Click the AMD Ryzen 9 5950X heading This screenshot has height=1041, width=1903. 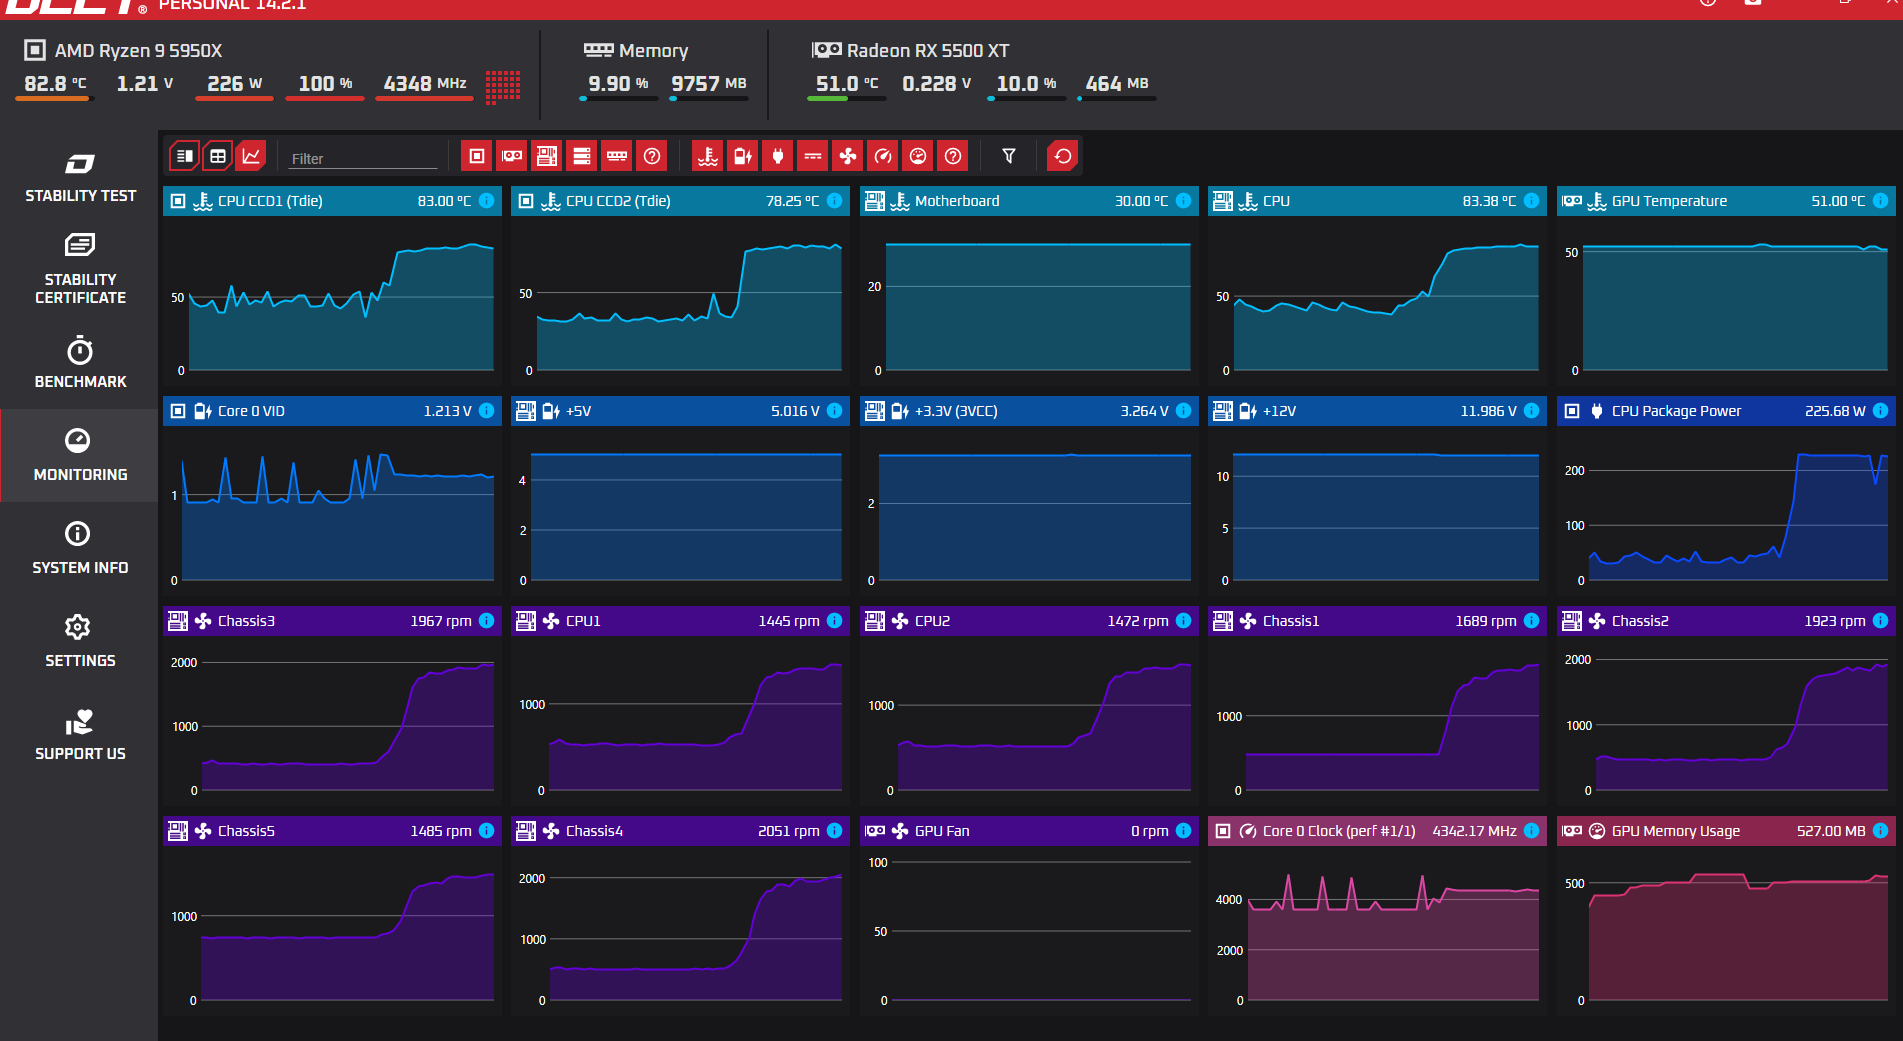tap(138, 50)
